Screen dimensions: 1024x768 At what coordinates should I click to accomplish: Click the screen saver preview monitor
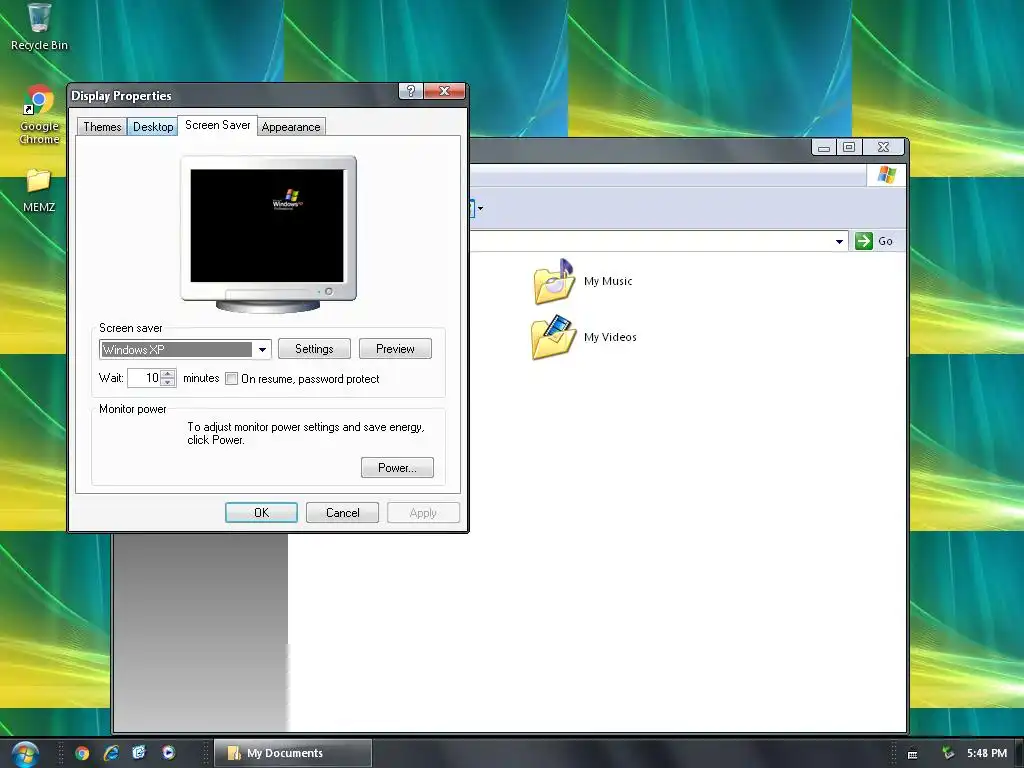pyautogui.click(x=268, y=234)
